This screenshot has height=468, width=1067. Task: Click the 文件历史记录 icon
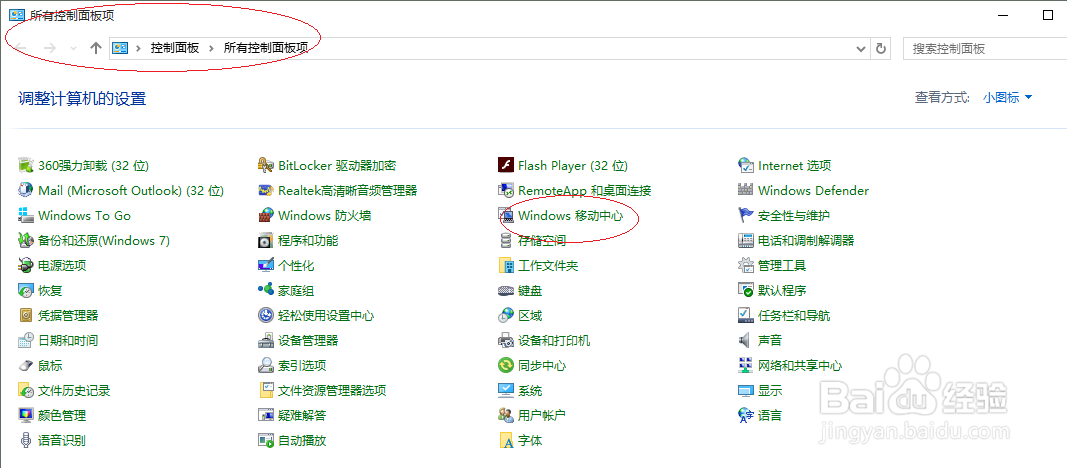click(x=26, y=390)
